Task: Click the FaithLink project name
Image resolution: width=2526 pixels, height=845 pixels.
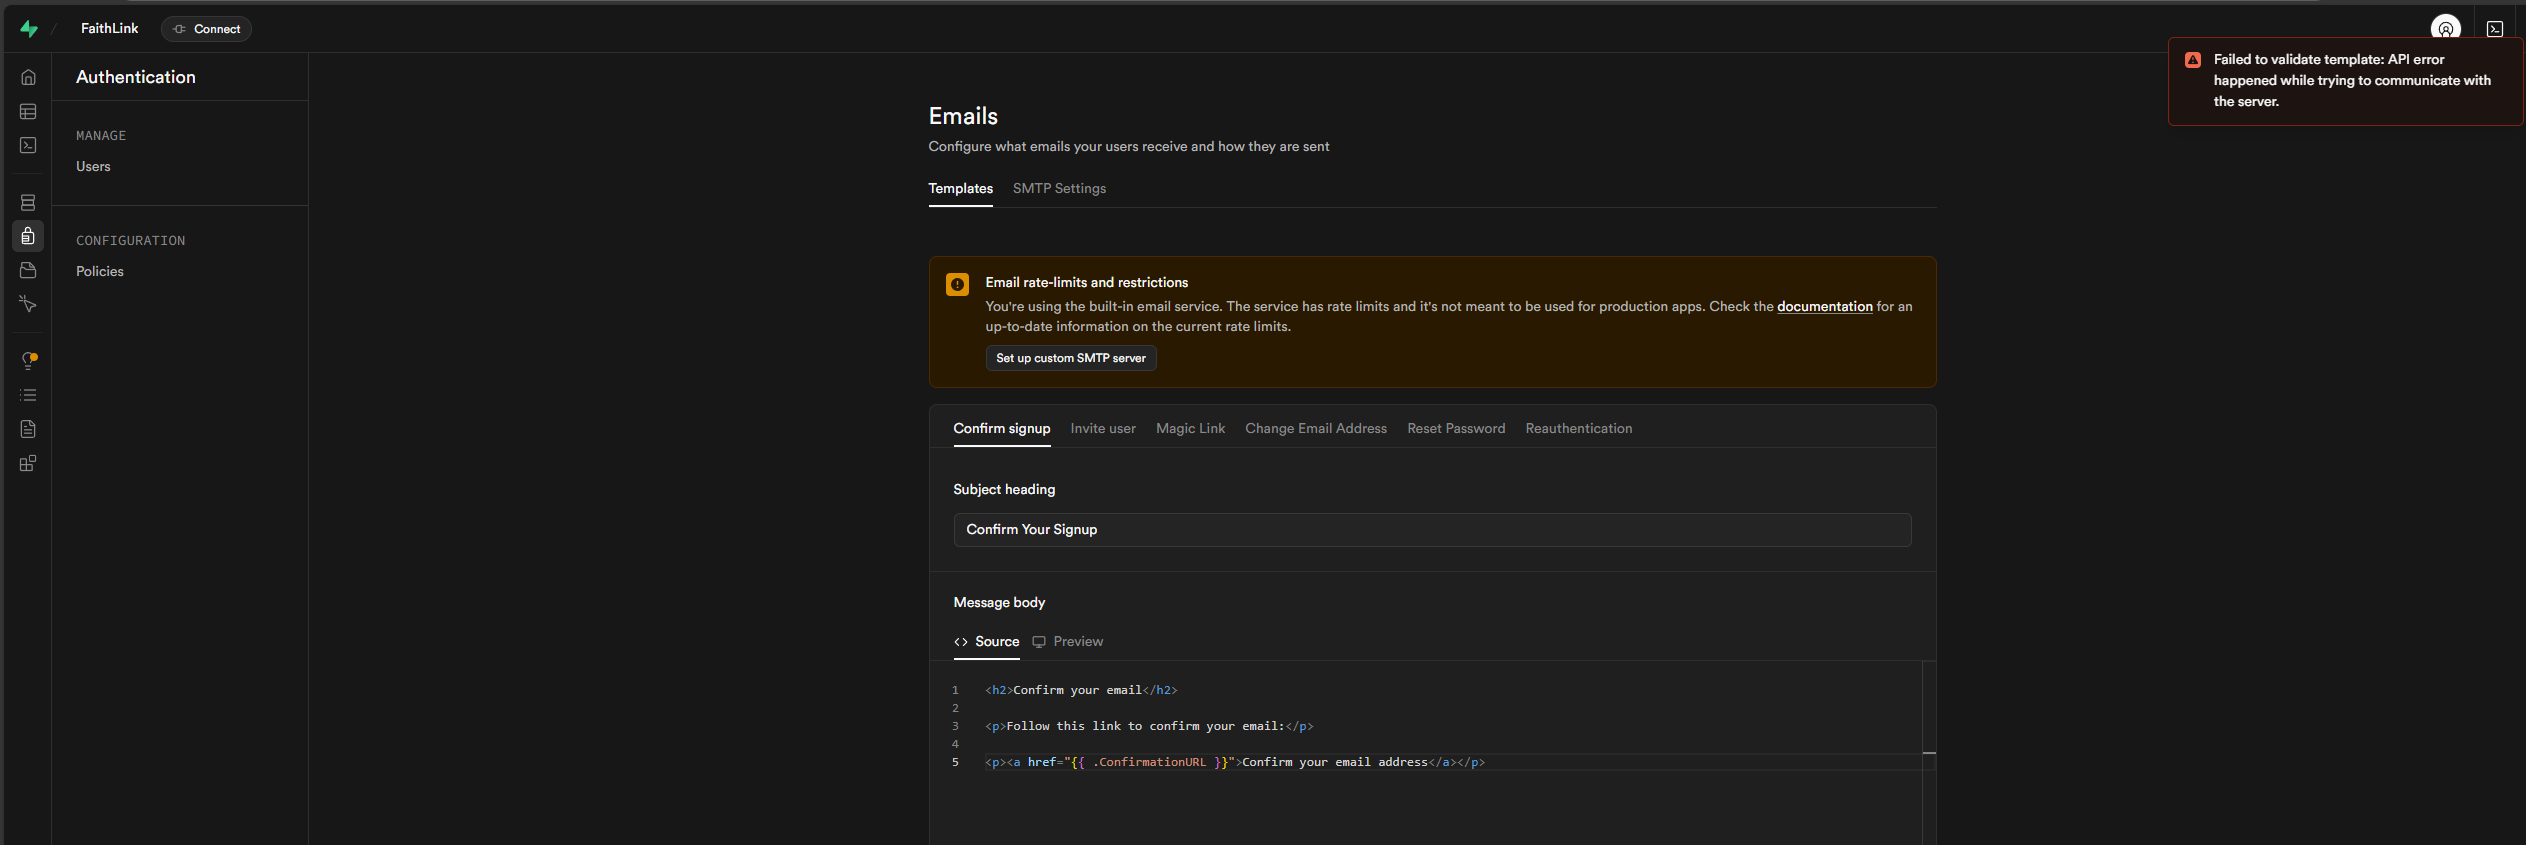Action: click(x=110, y=29)
